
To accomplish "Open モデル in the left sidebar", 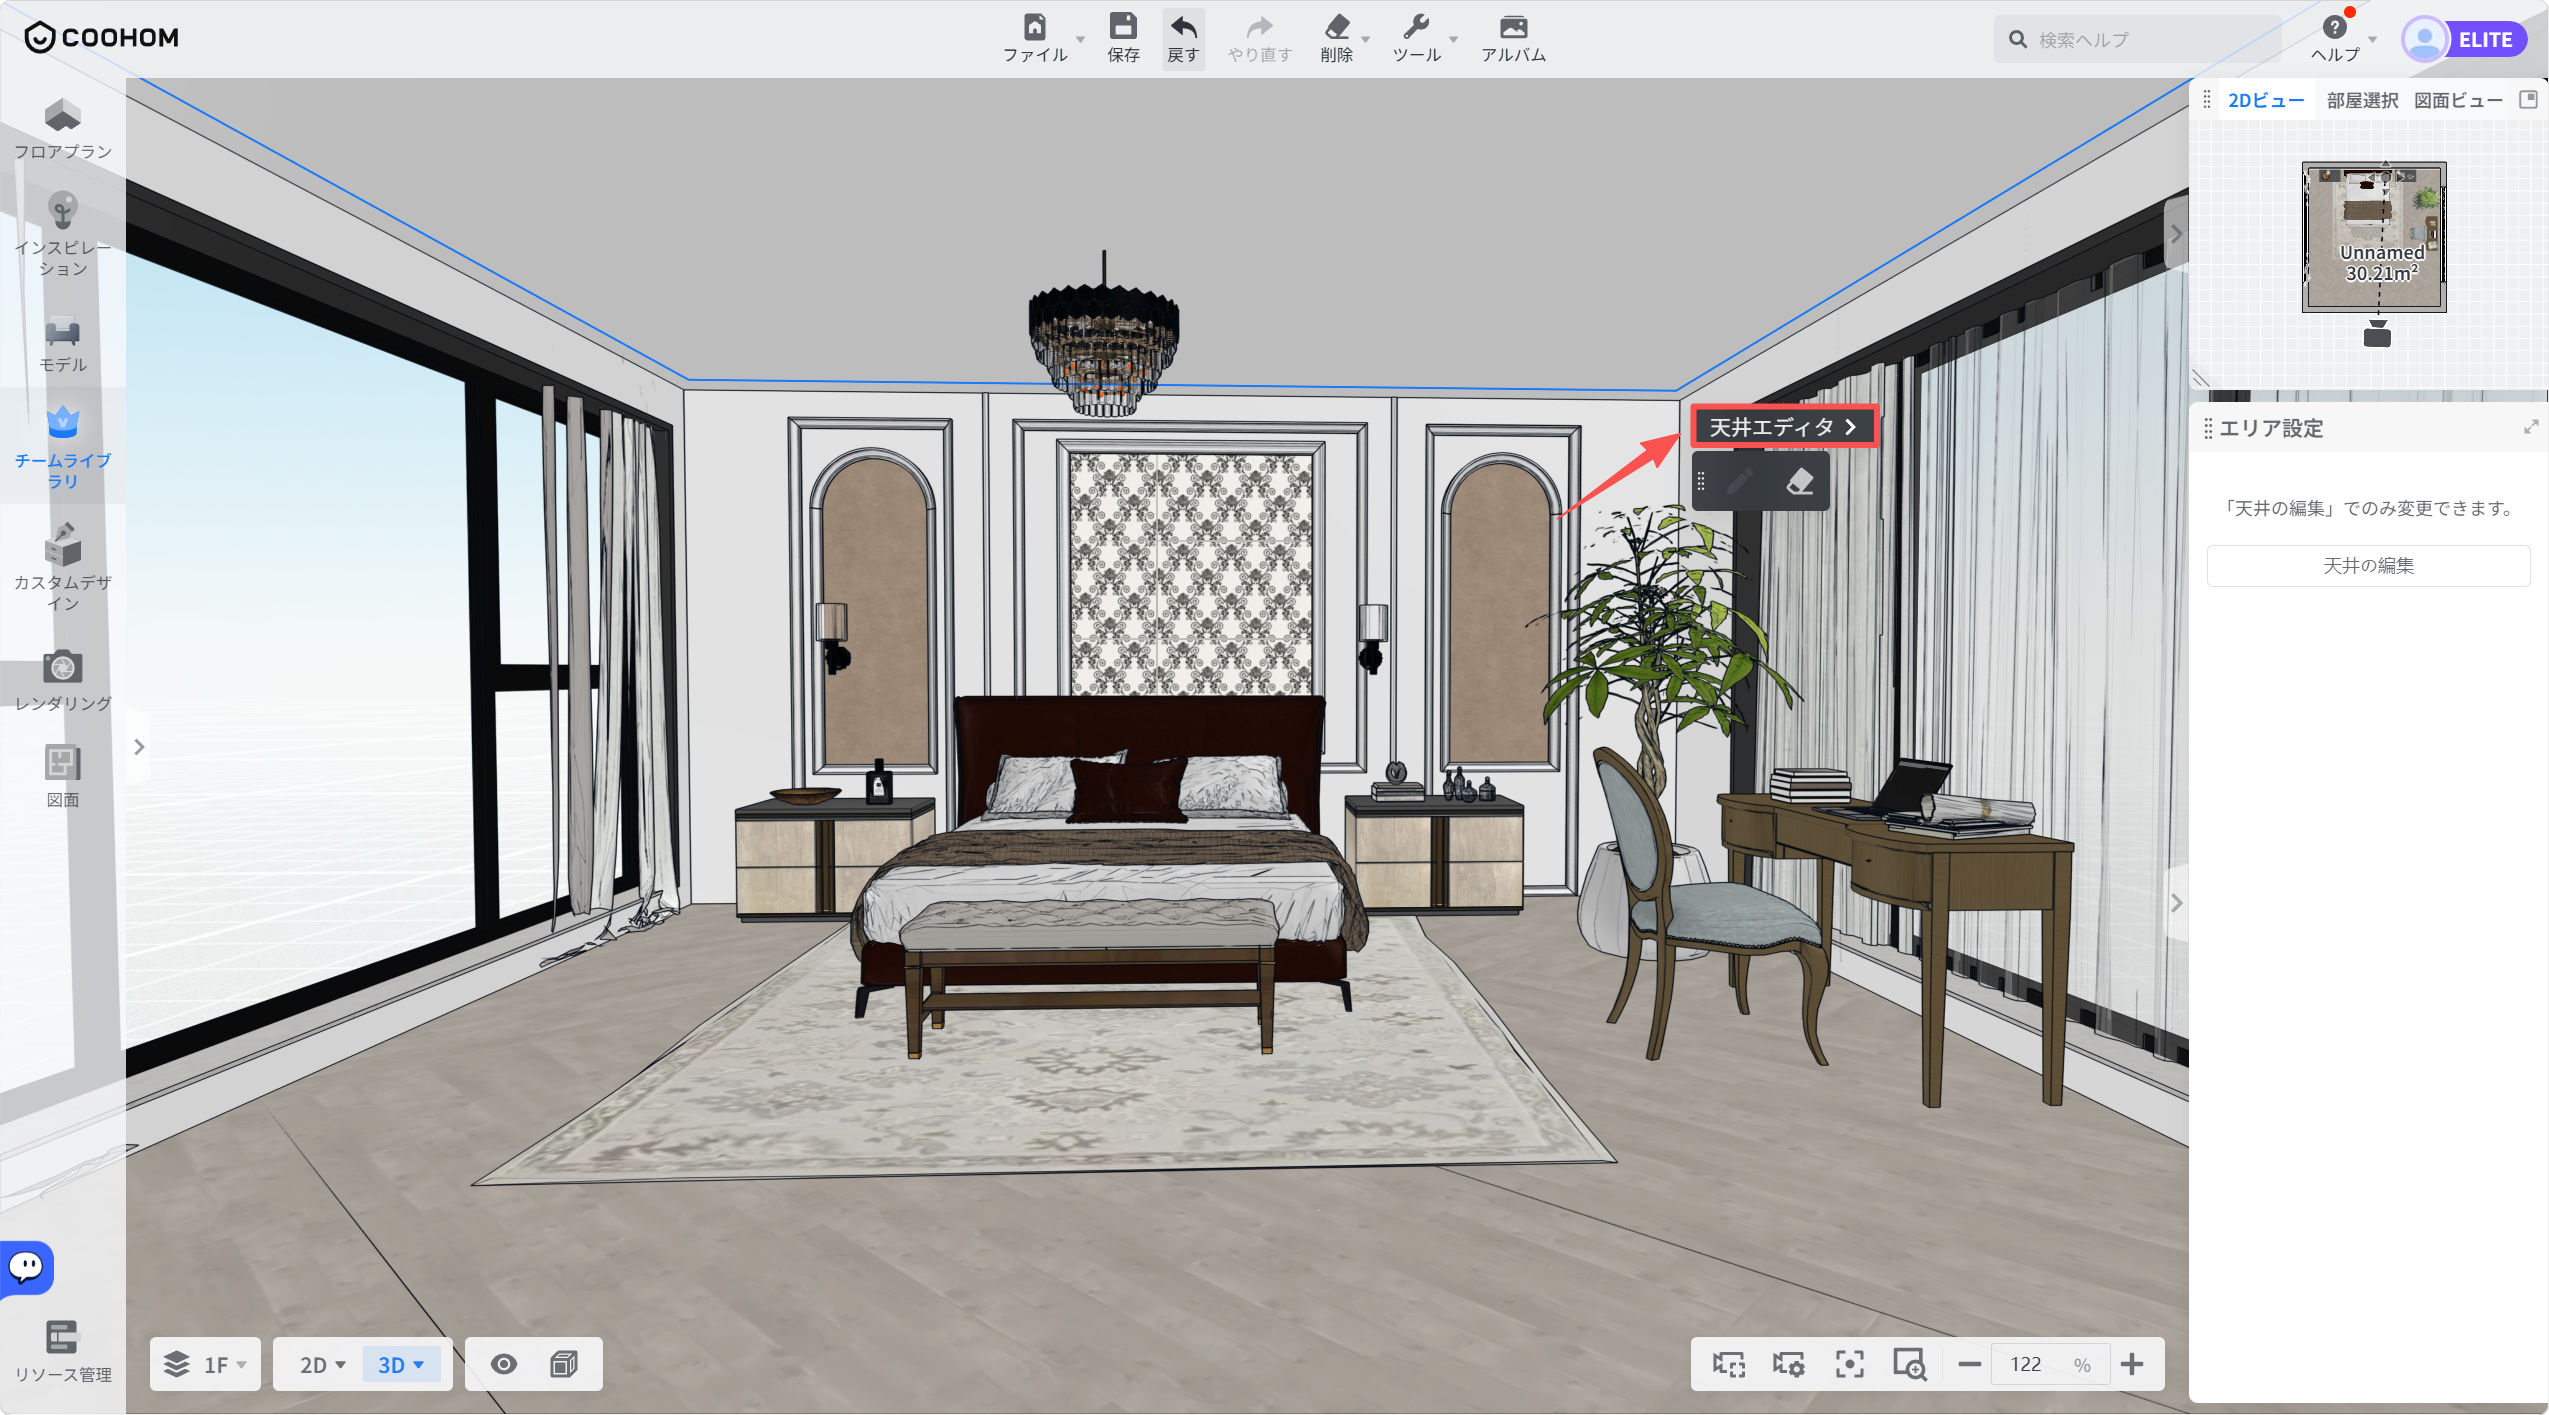I will 62,345.
